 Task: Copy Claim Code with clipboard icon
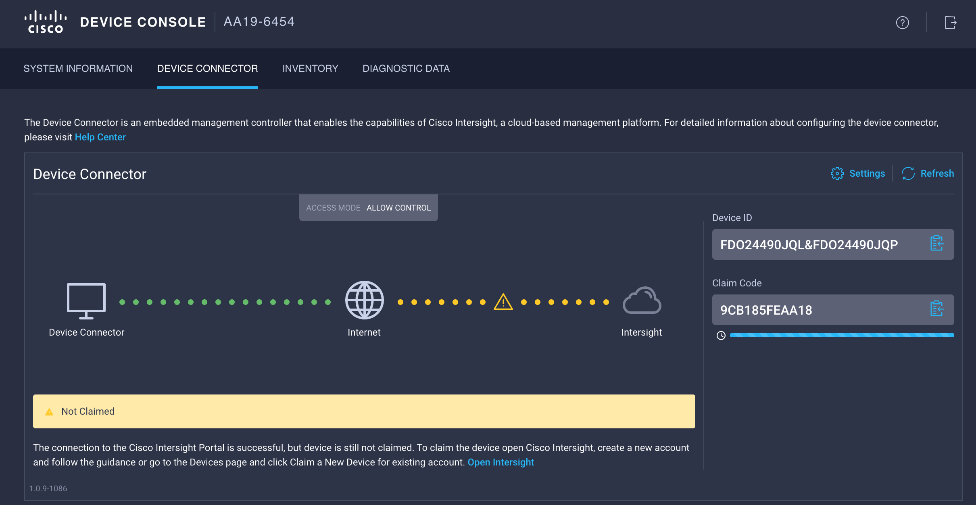pos(936,309)
